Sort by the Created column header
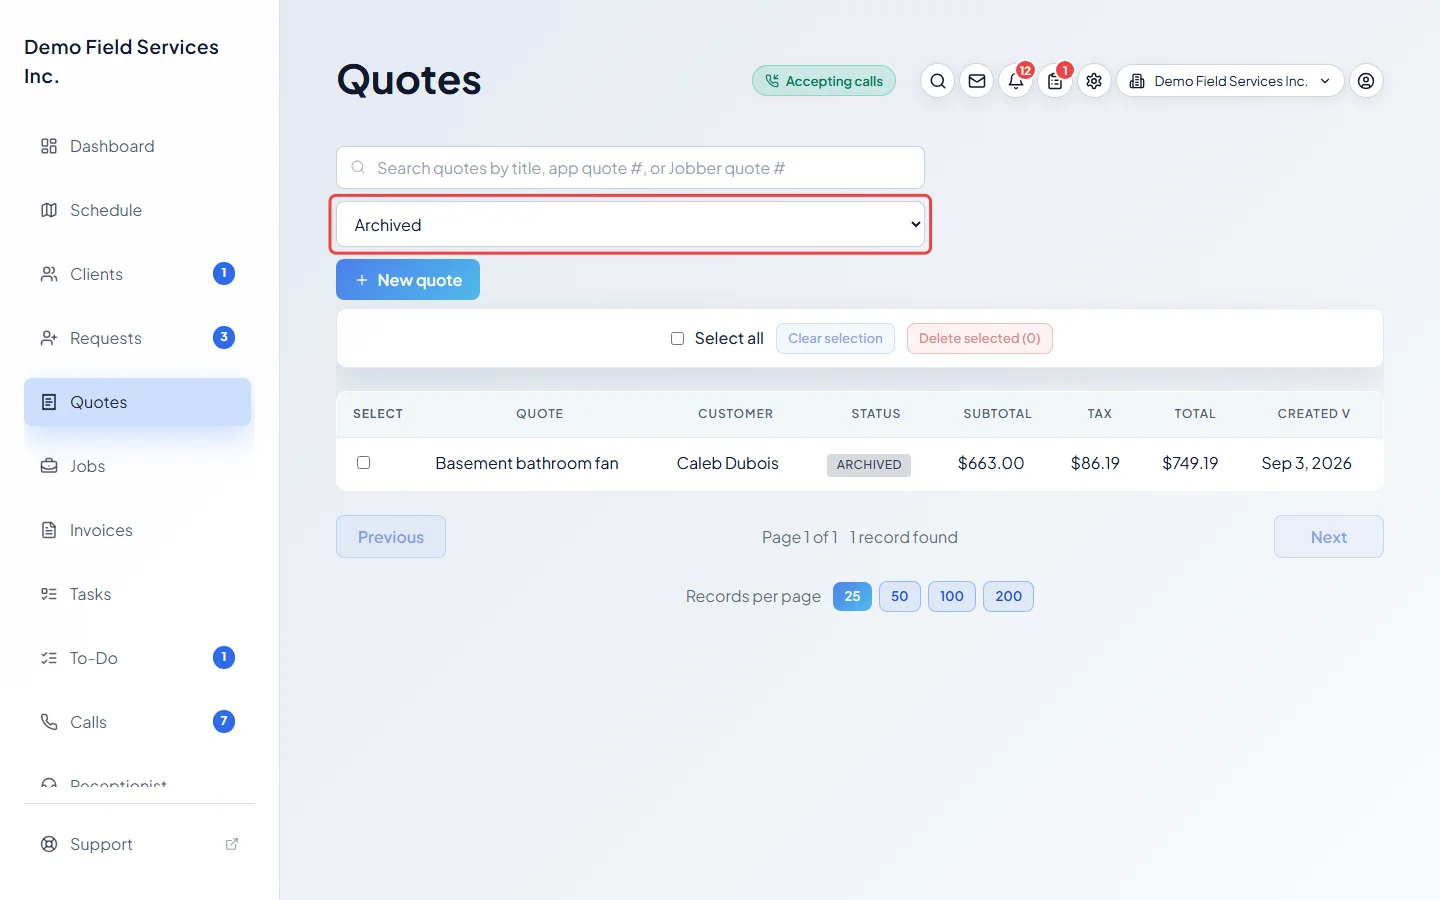1440x900 pixels. tap(1314, 414)
